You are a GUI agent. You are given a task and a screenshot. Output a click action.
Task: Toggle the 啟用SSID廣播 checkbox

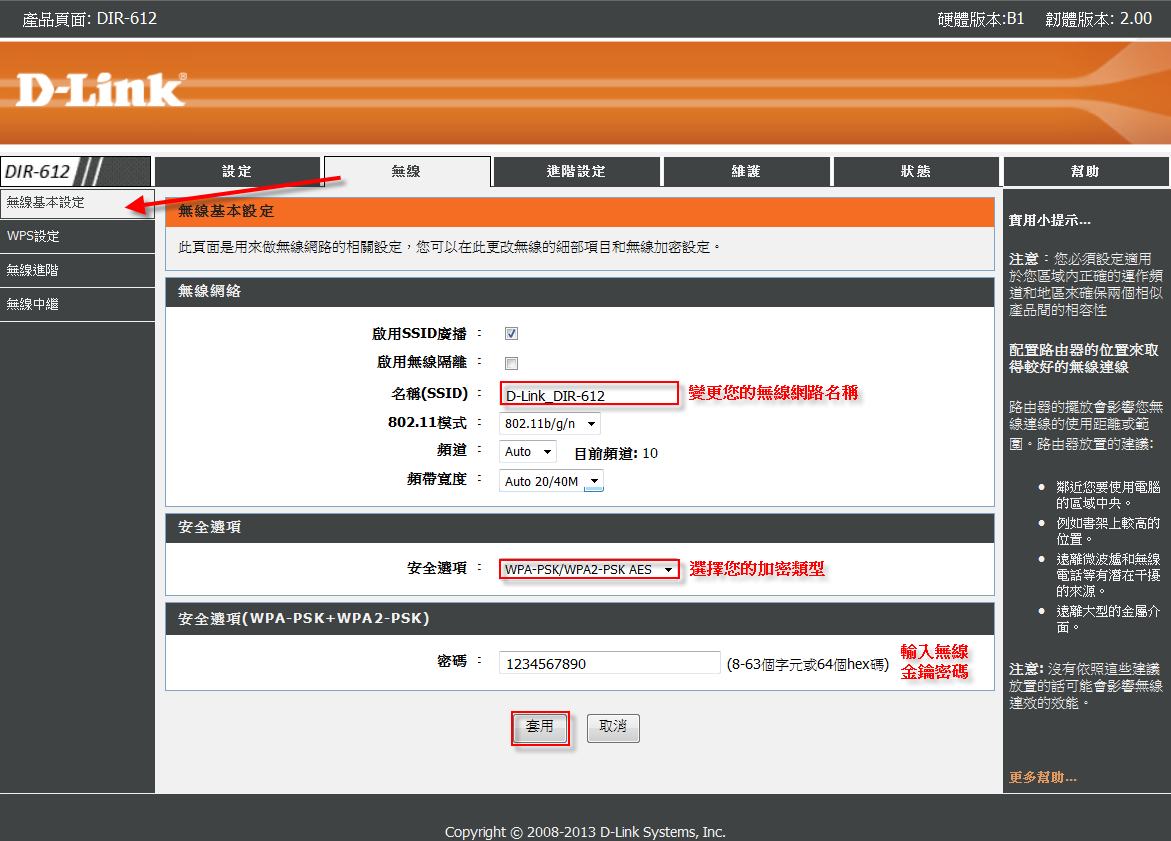tap(512, 333)
